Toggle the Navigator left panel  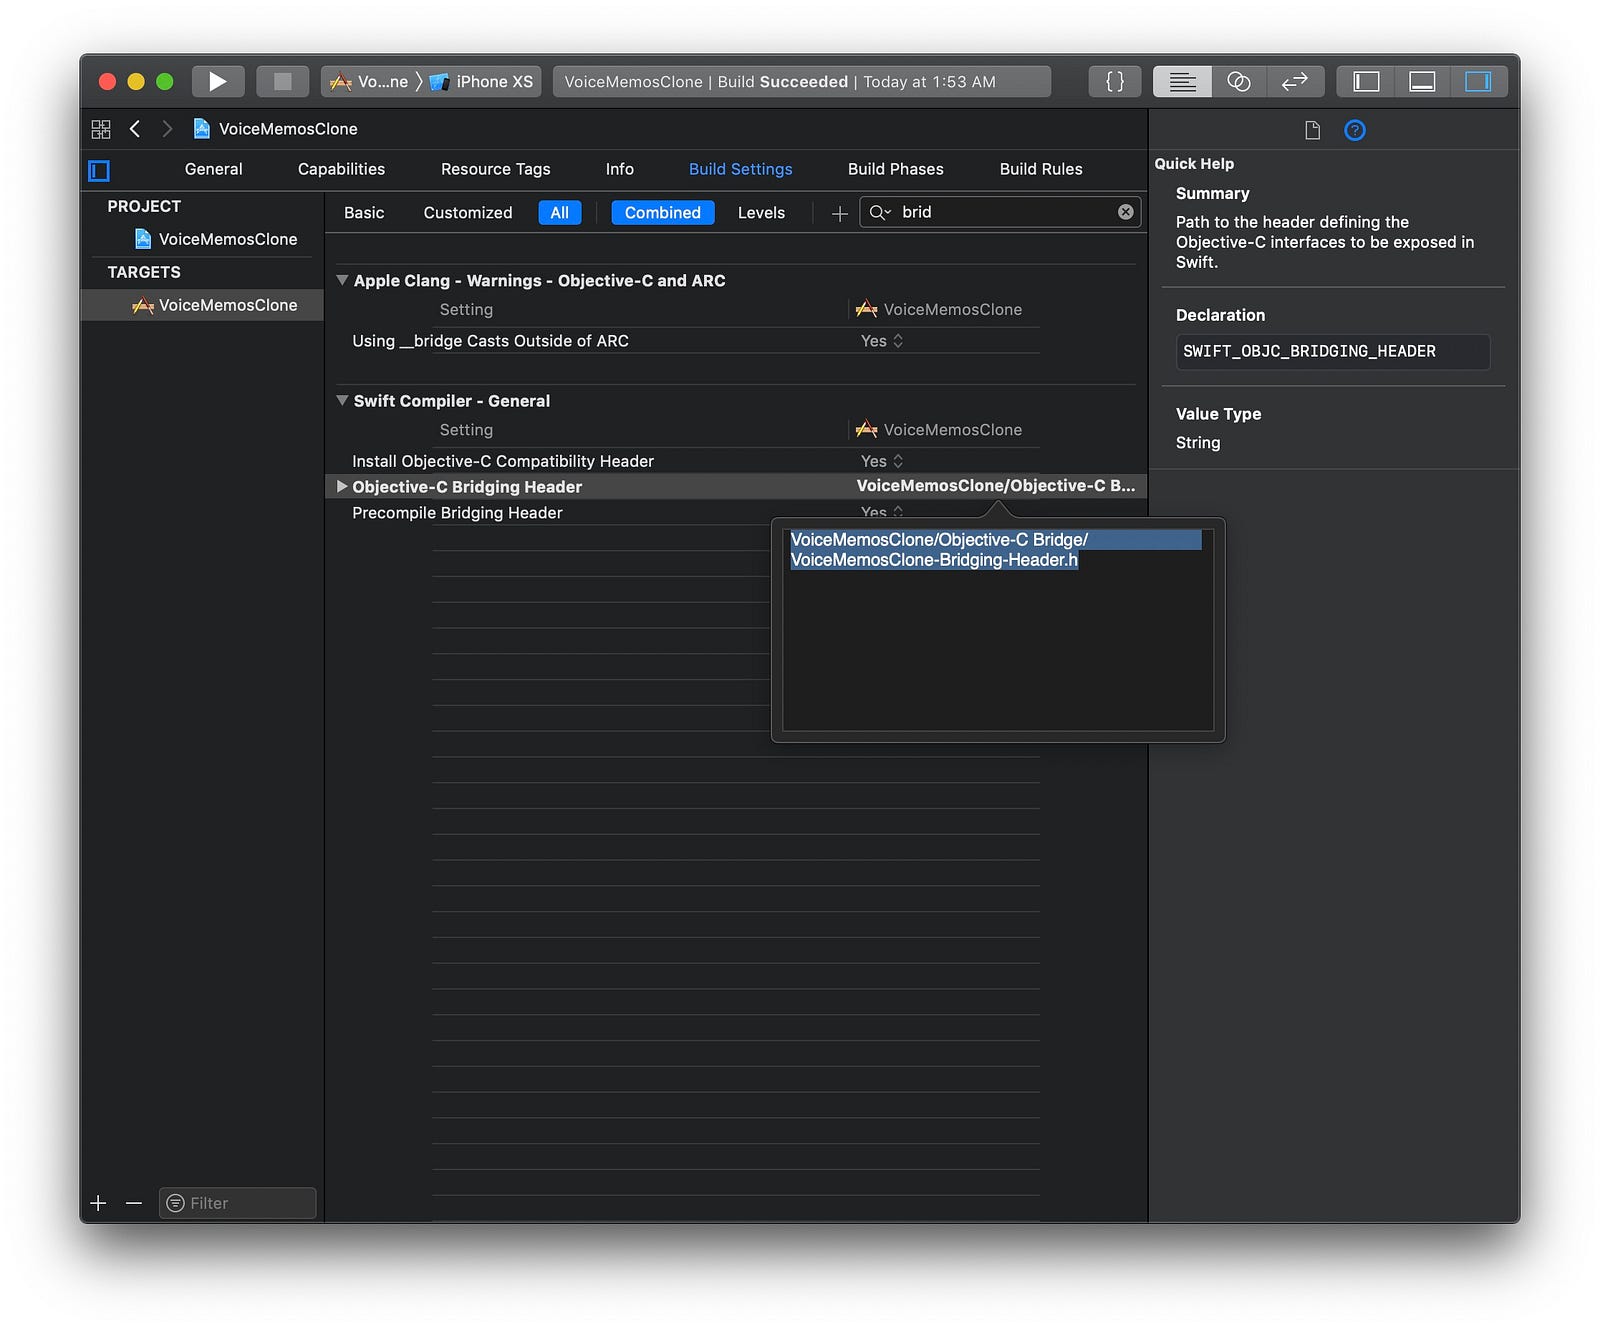[1366, 82]
